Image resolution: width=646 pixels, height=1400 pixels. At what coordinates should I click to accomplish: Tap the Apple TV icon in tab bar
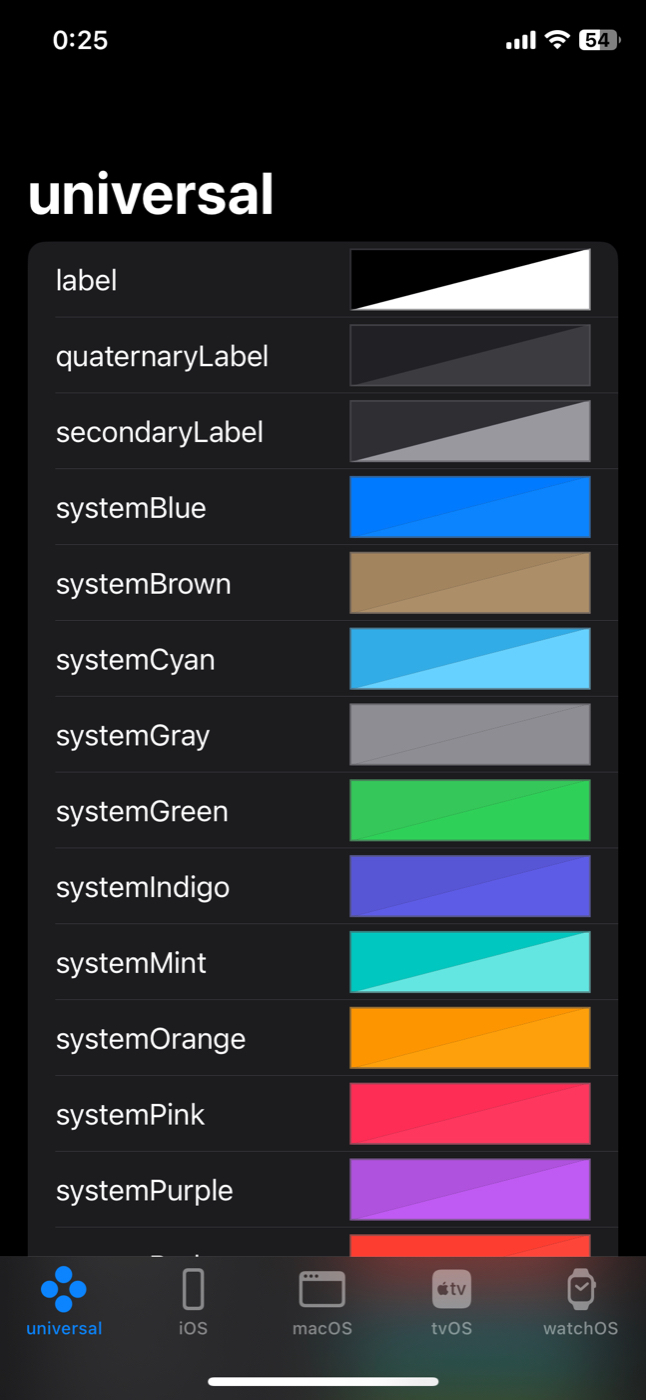tap(451, 1290)
